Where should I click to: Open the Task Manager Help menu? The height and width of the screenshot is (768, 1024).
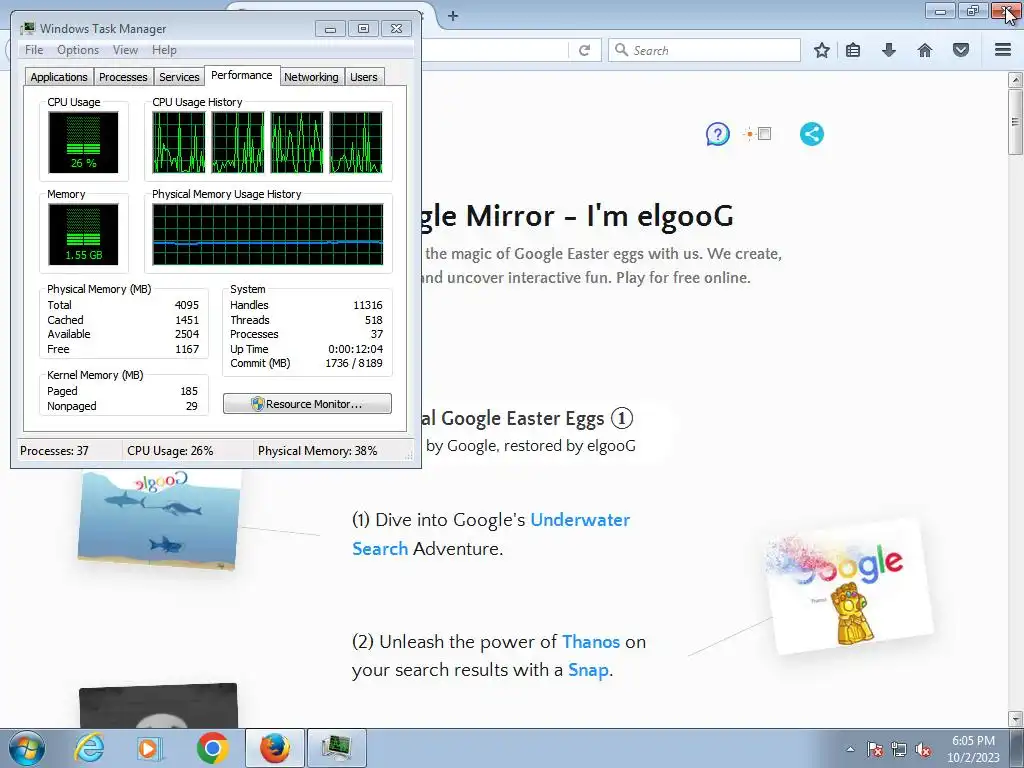[164, 50]
